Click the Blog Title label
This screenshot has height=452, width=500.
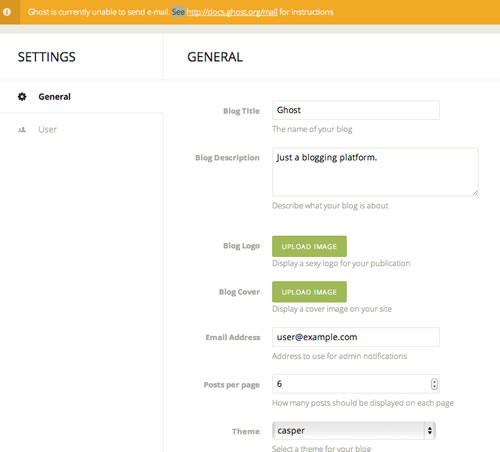pos(241,111)
